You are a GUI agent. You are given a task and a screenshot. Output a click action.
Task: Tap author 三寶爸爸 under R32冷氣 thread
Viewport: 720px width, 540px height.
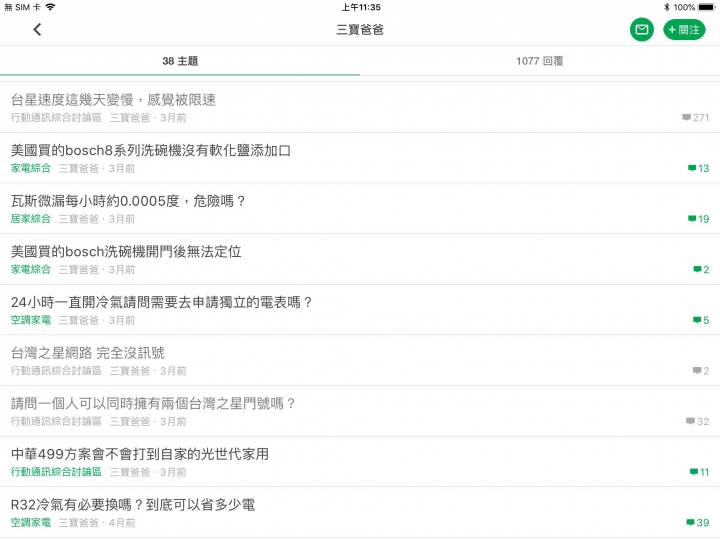[79, 523]
